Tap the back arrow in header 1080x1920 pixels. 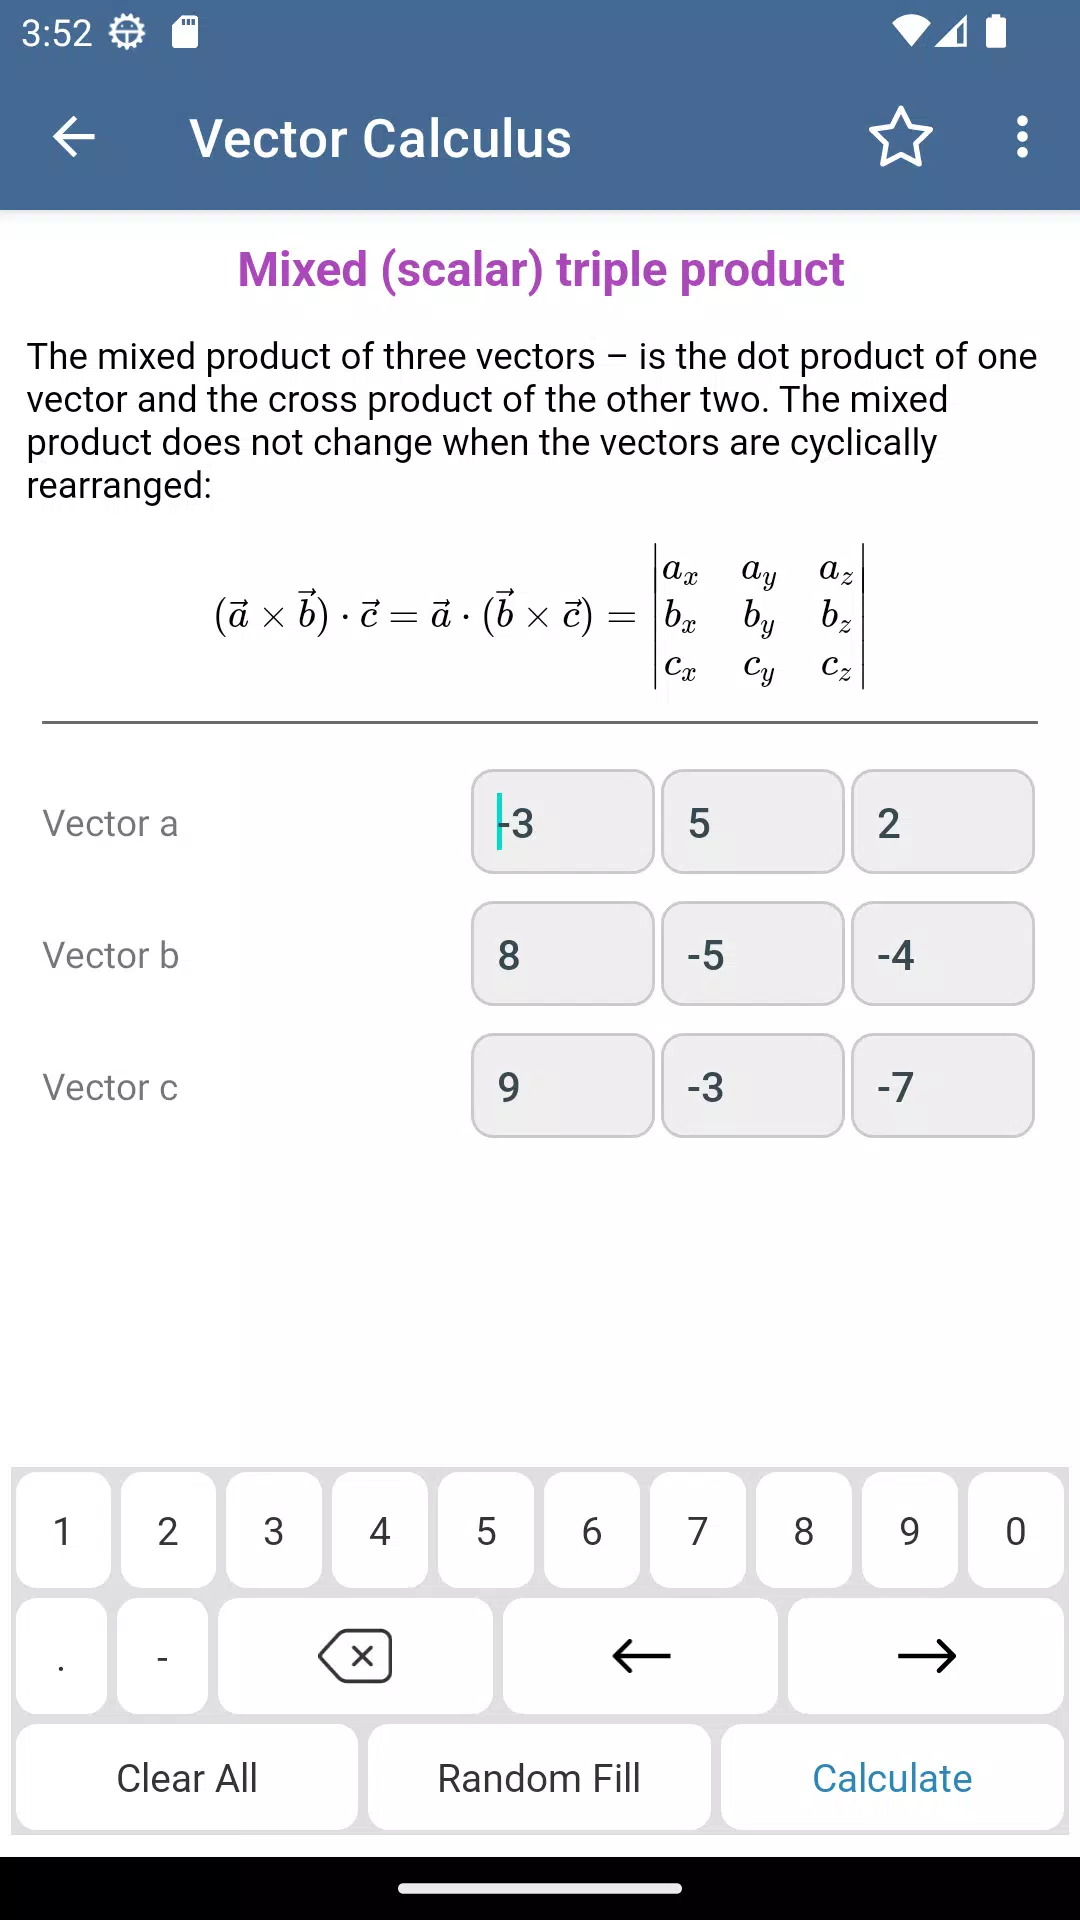73,137
